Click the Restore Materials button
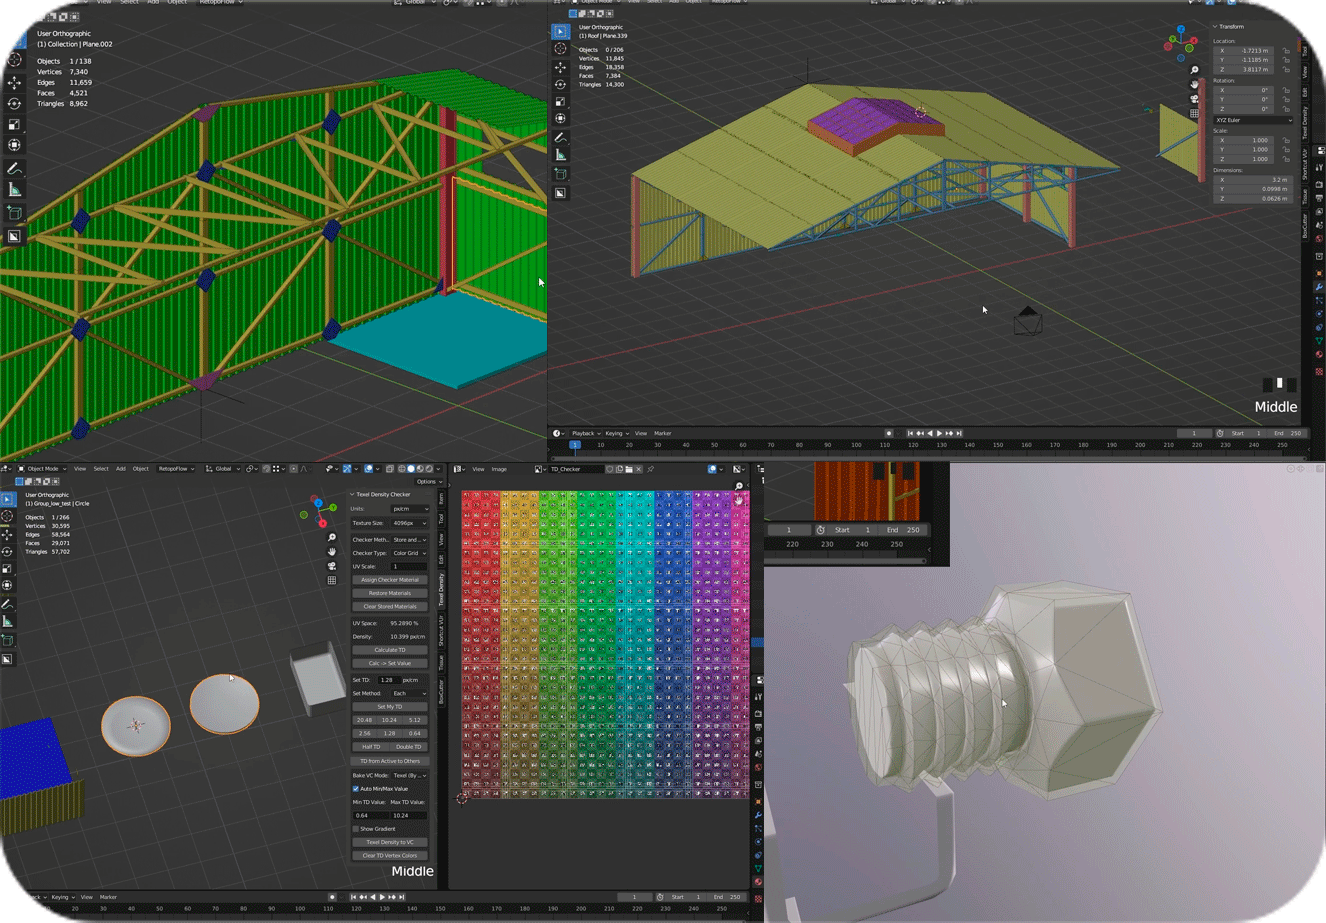The image size is (1326, 923). point(390,593)
